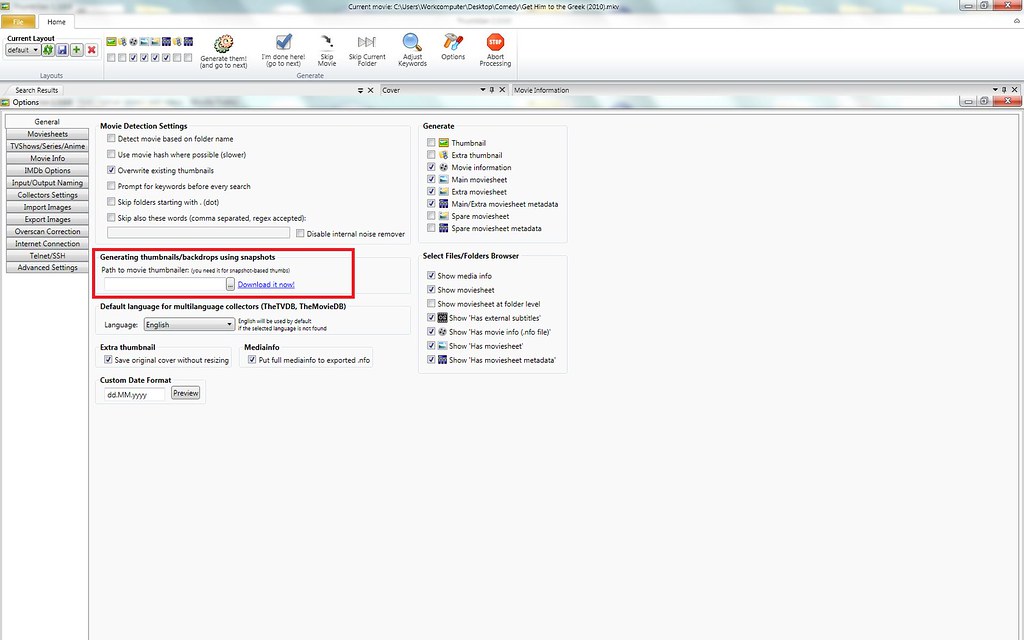
Task: Select the Search Results tab
Action: tap(37, 90)
